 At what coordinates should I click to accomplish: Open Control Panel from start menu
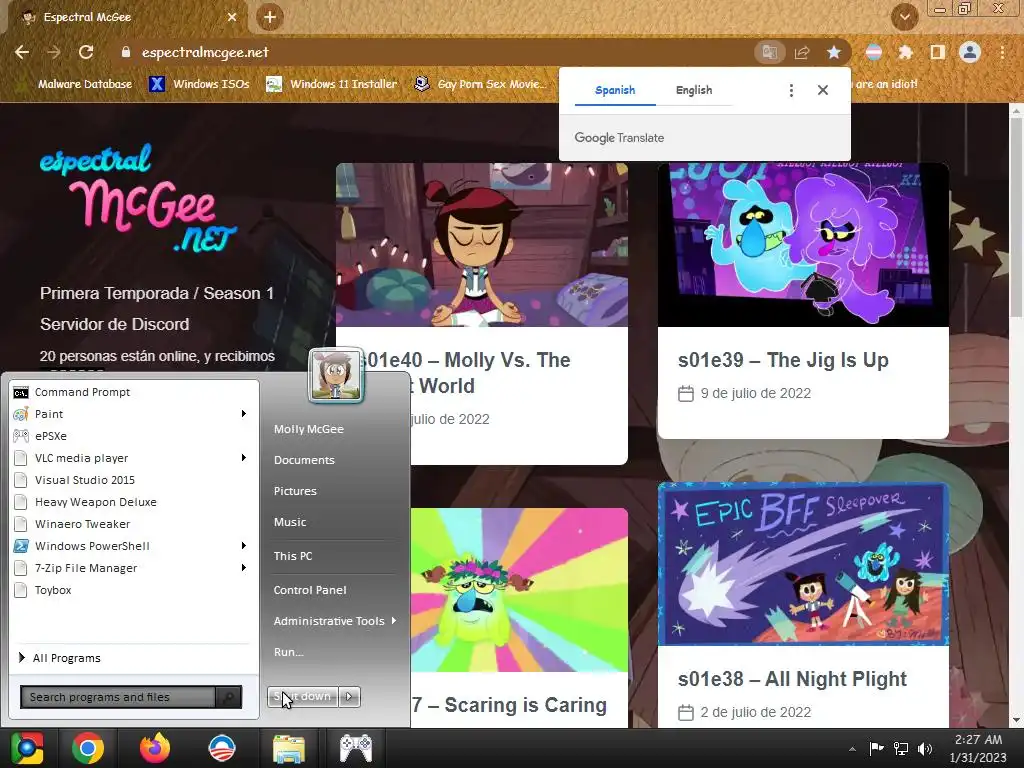tap(310, 590)
